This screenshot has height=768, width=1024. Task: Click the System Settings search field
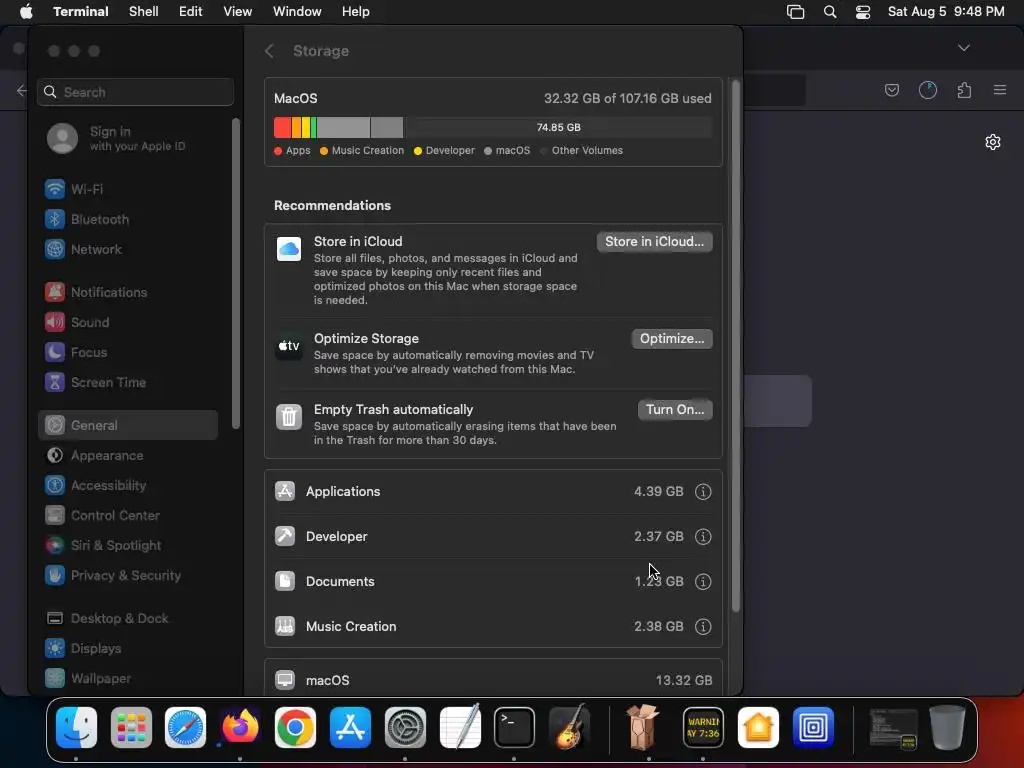[x=136, y=92]
